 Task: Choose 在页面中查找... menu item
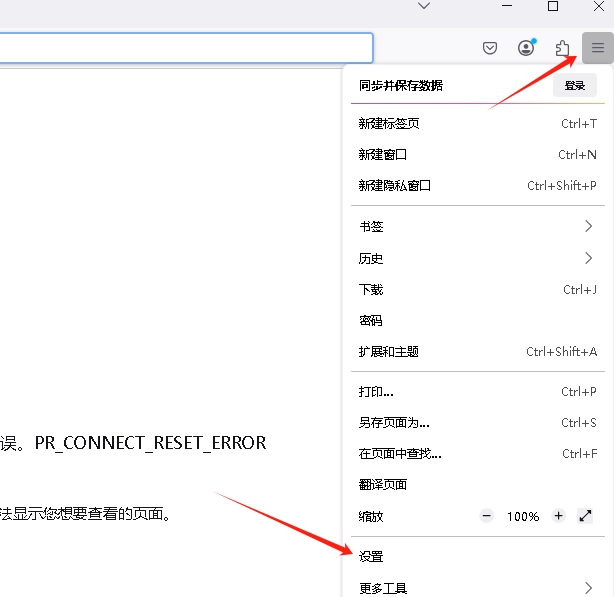point(478,454)
